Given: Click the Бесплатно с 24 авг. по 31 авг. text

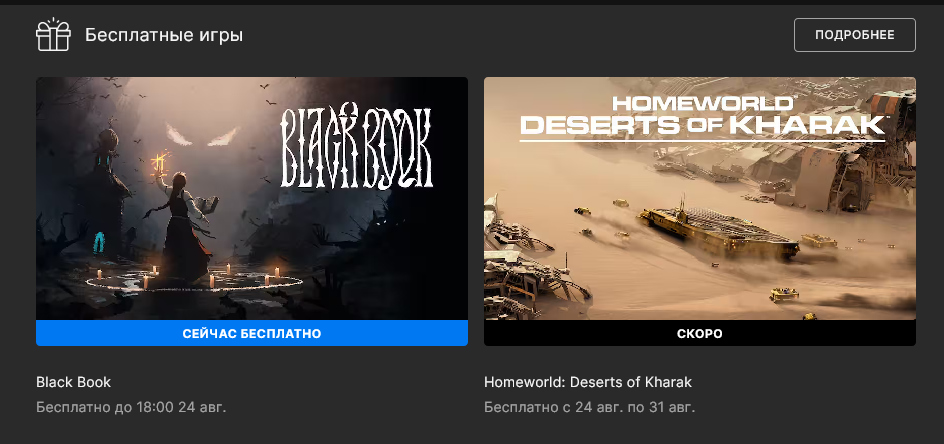Looking at the screenshot, I should pos(589,407).
